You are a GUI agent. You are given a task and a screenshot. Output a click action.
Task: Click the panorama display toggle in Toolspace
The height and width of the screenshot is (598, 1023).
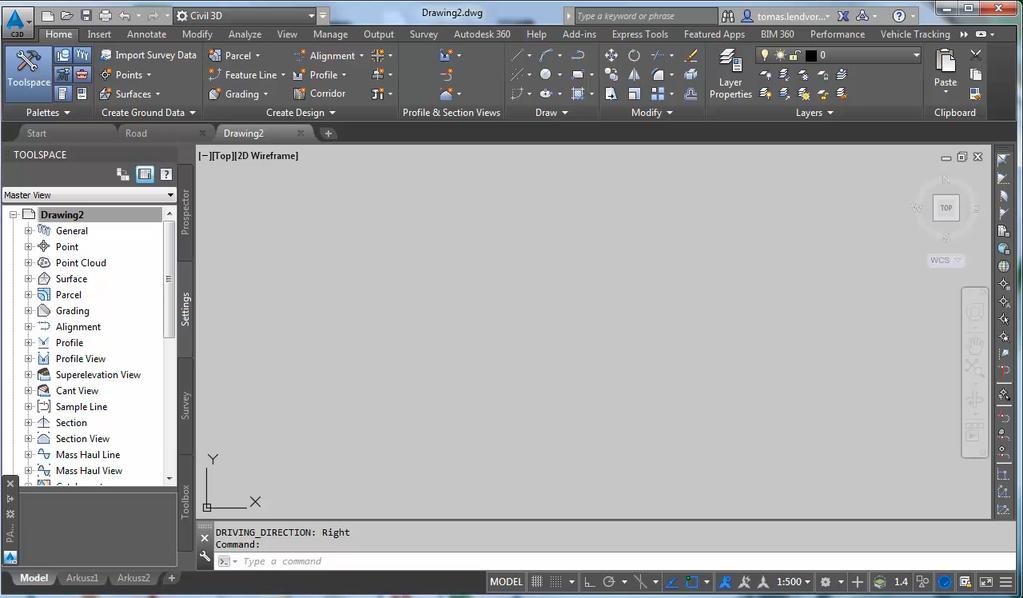[145, 174]
